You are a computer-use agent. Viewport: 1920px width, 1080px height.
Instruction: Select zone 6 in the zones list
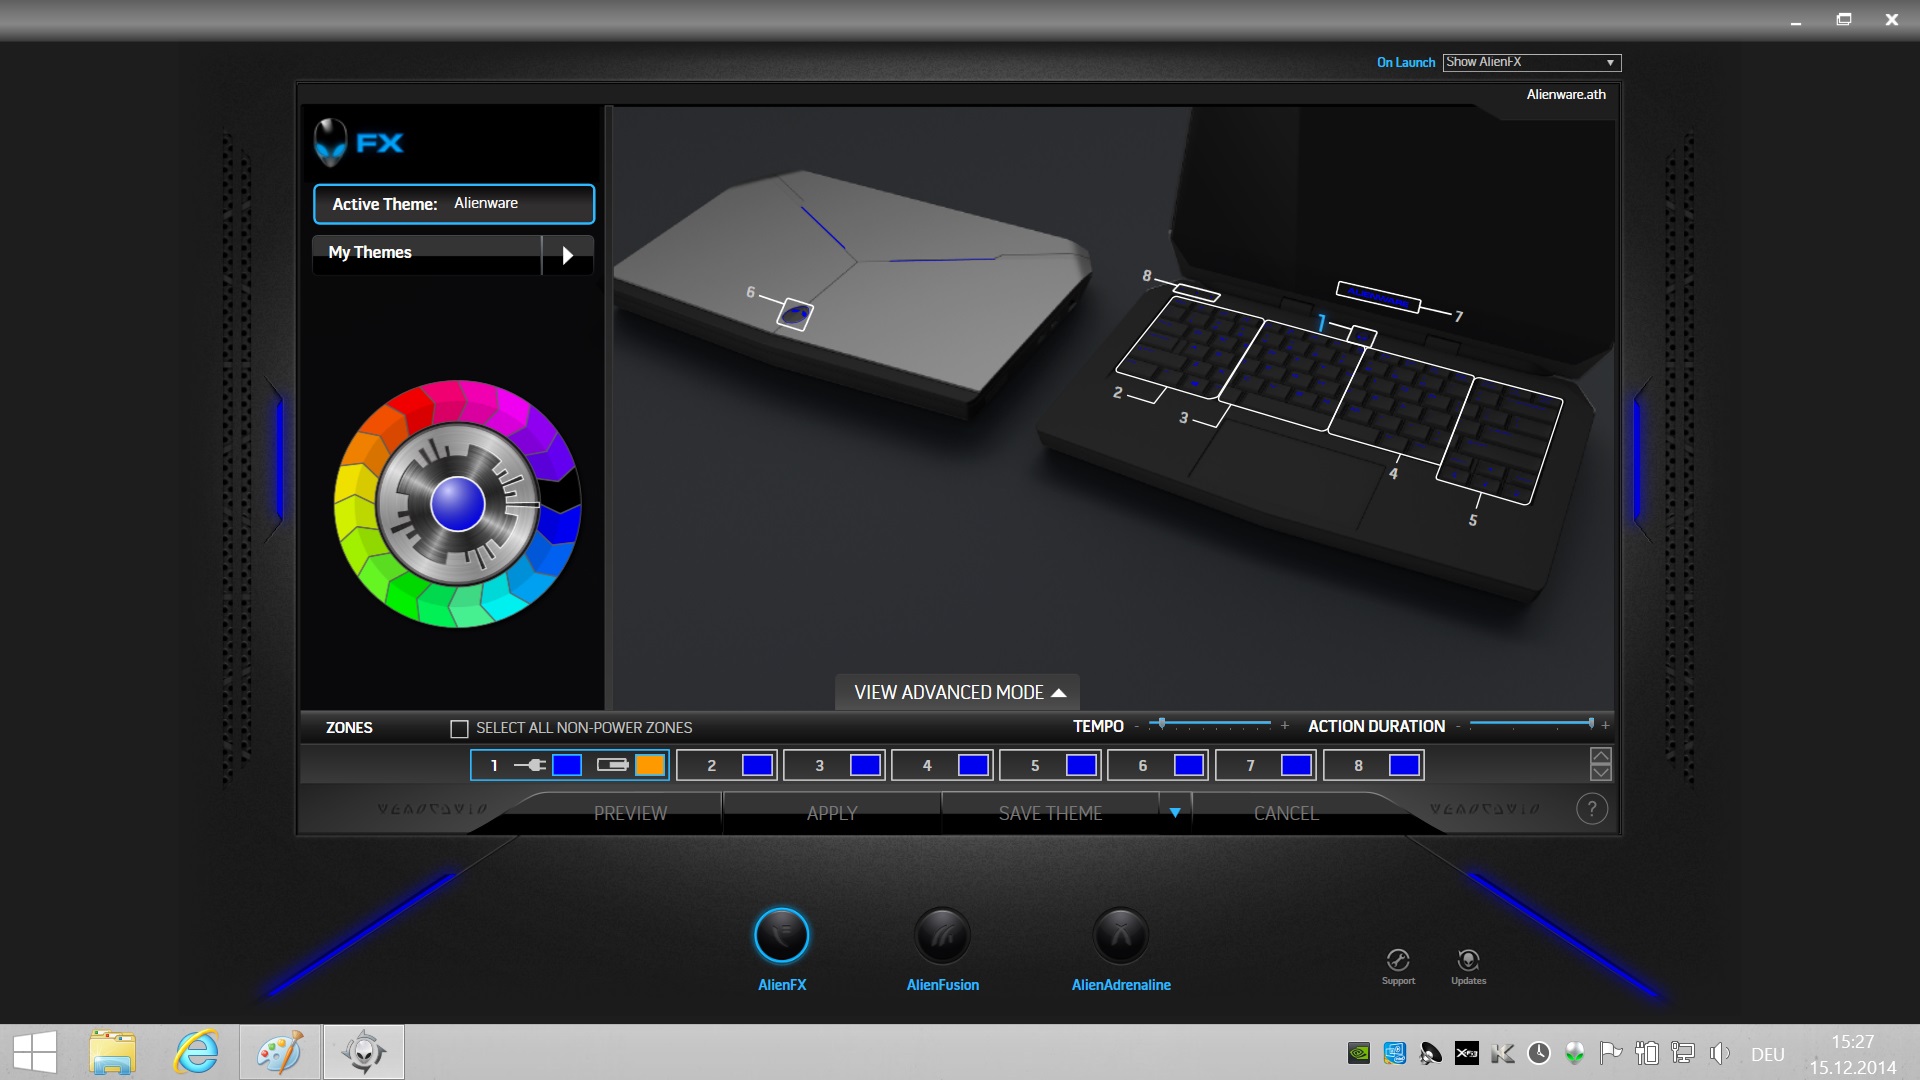[1143, 766]
